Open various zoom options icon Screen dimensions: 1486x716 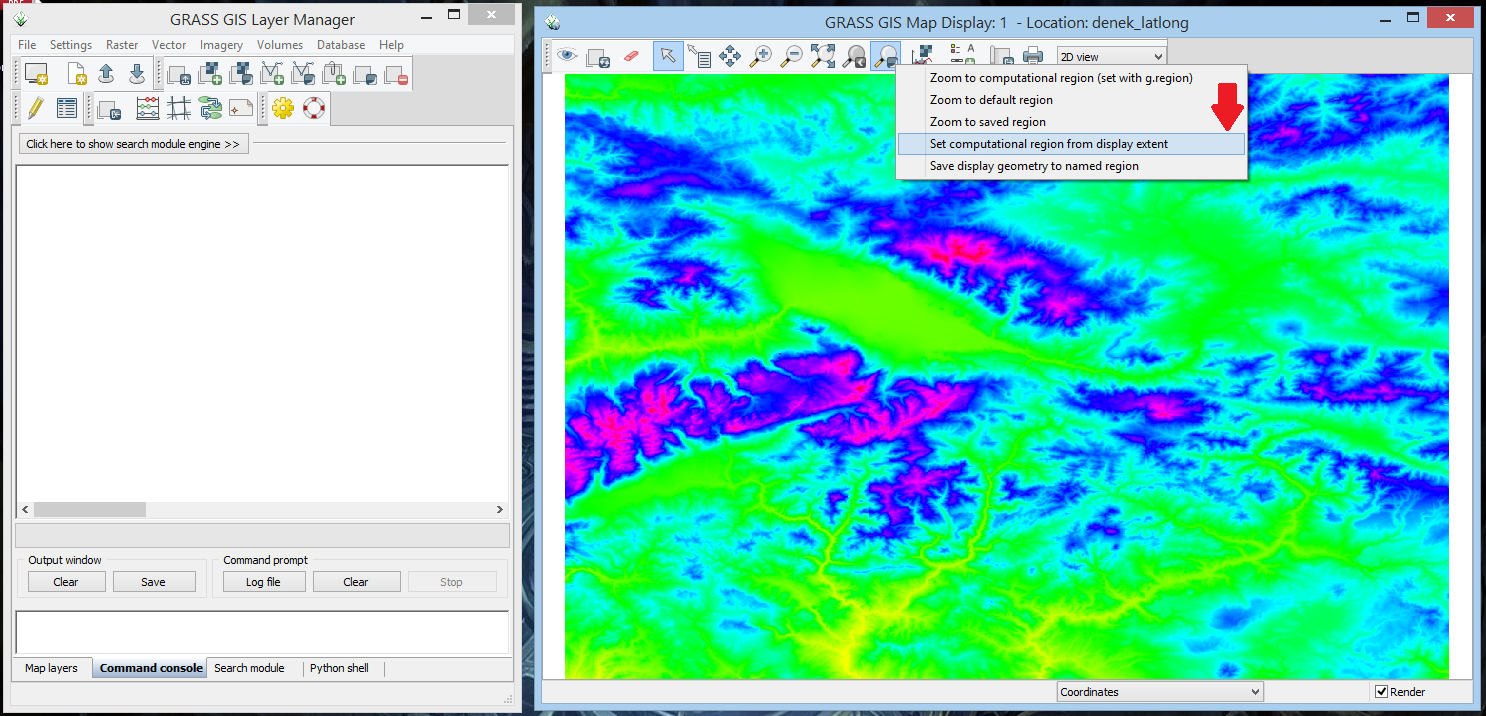(885, 56)
